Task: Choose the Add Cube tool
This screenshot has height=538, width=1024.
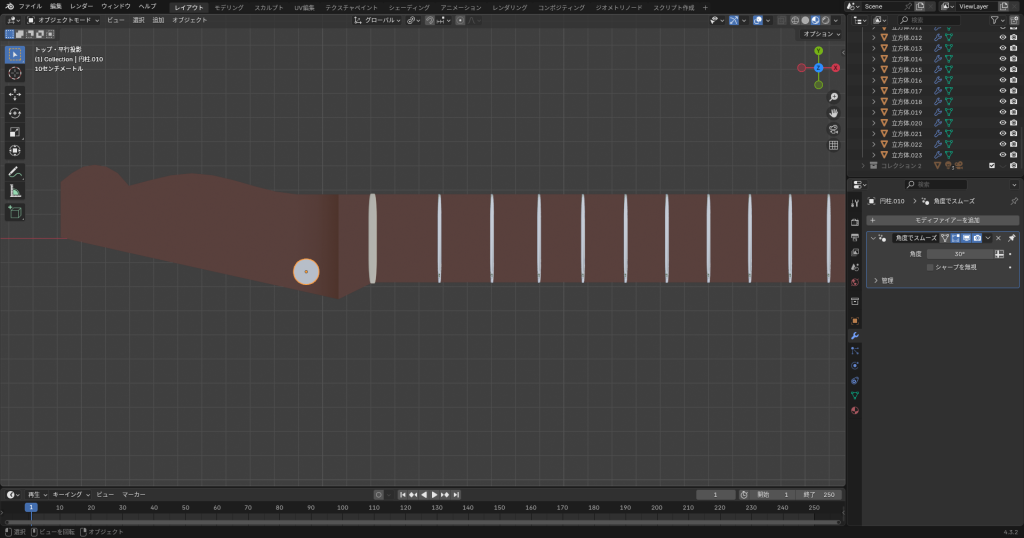Action: tap(15, 212)
